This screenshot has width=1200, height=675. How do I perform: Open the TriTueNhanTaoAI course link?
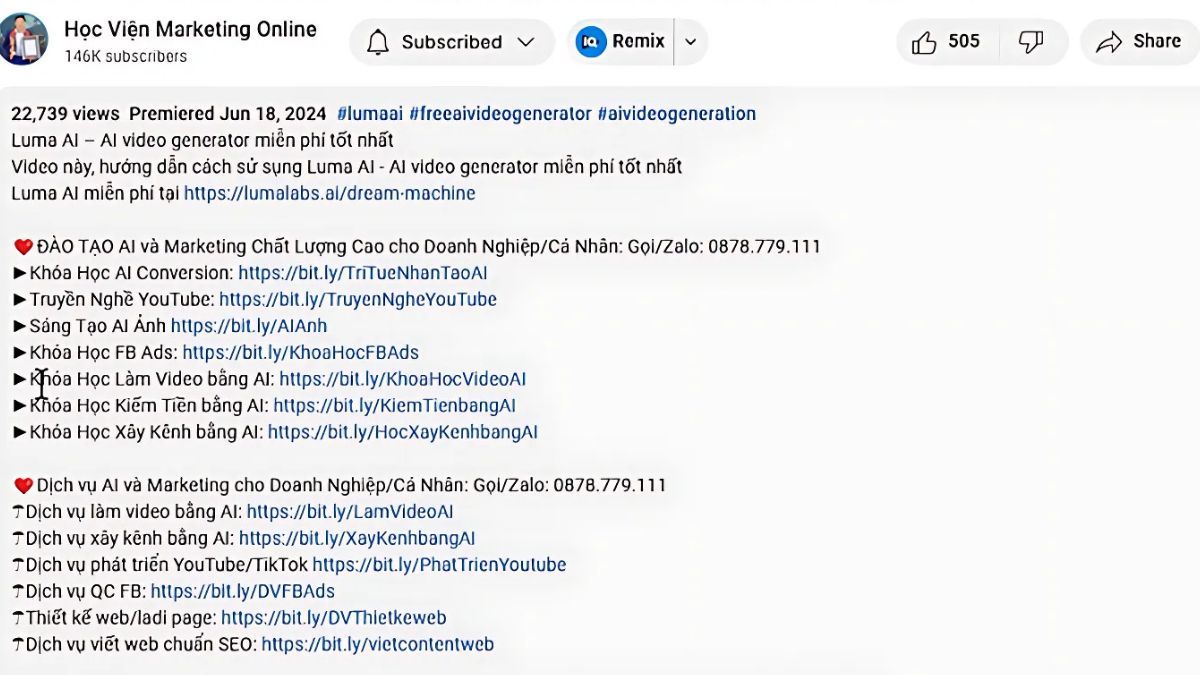click(363, 272)
